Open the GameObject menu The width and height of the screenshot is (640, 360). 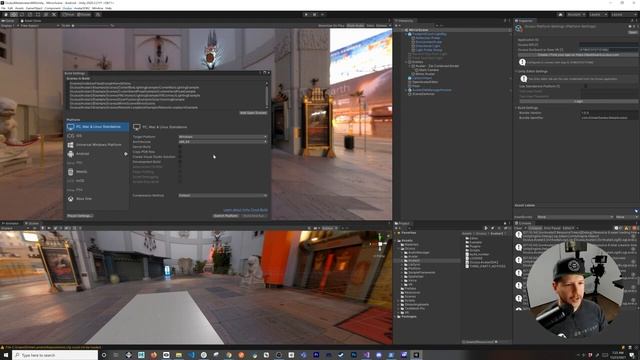click(34, 8)
